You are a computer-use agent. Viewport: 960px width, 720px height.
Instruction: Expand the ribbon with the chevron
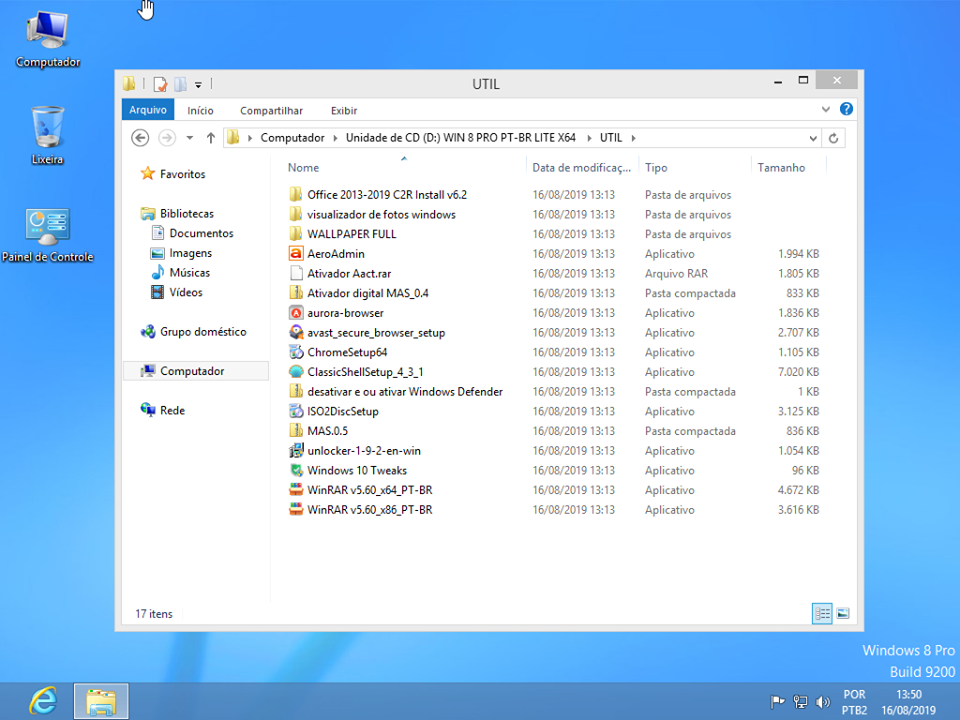[826, 109]
